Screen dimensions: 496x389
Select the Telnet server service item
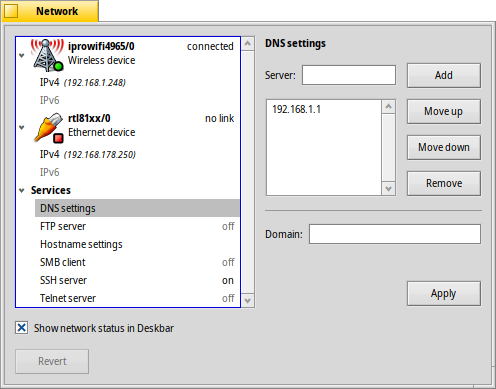(137, 298)
